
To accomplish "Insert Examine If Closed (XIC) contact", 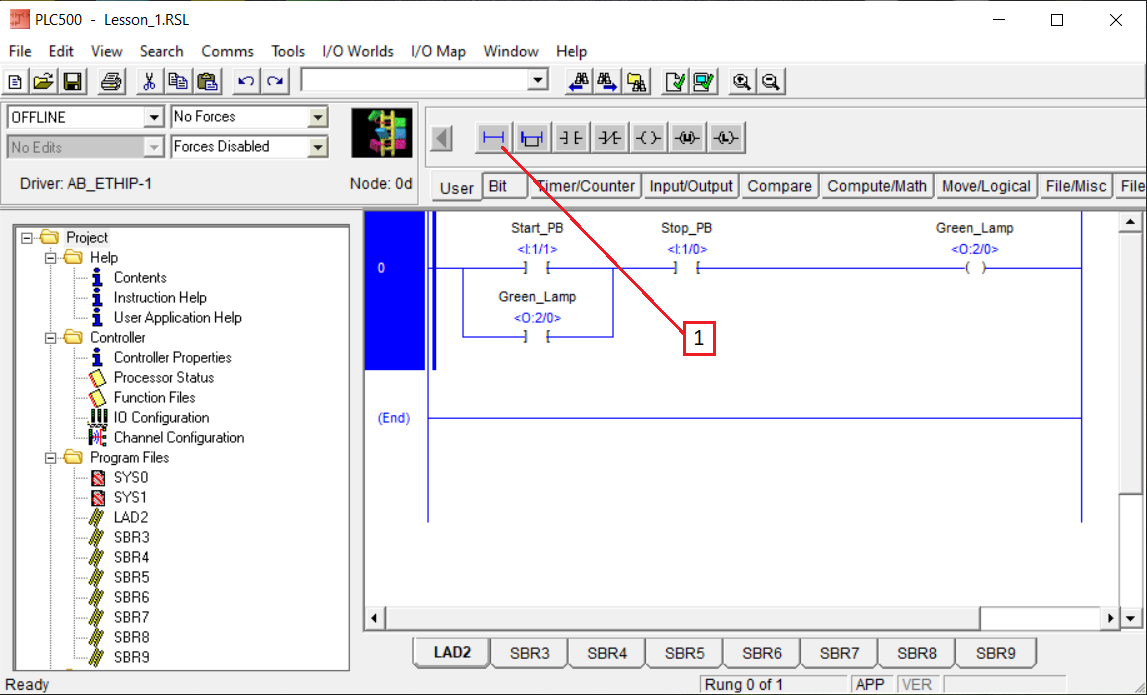I will point(571,138).
